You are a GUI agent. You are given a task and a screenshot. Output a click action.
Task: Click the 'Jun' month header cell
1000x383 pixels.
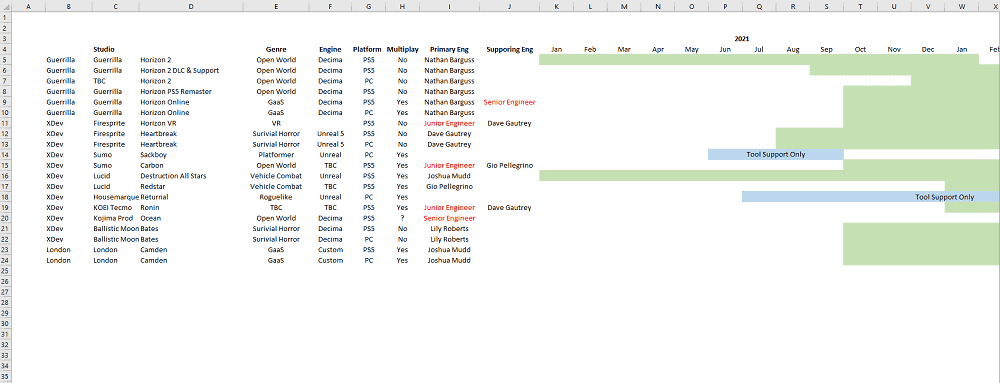724,49
